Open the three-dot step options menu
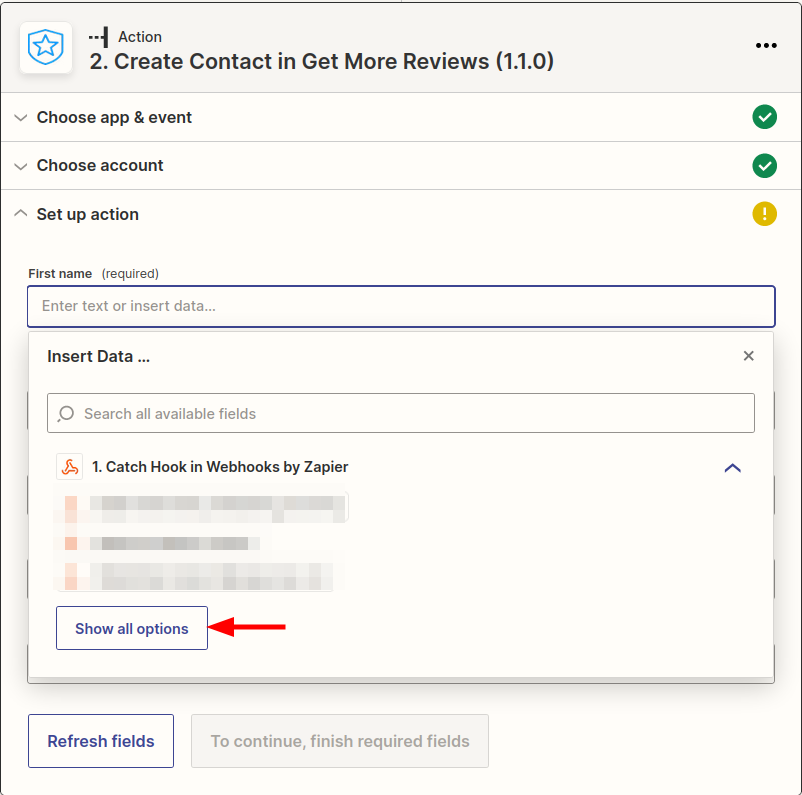The width and height of the screenshot is (802, 795). pyautogui.click(x=766, y=46)
